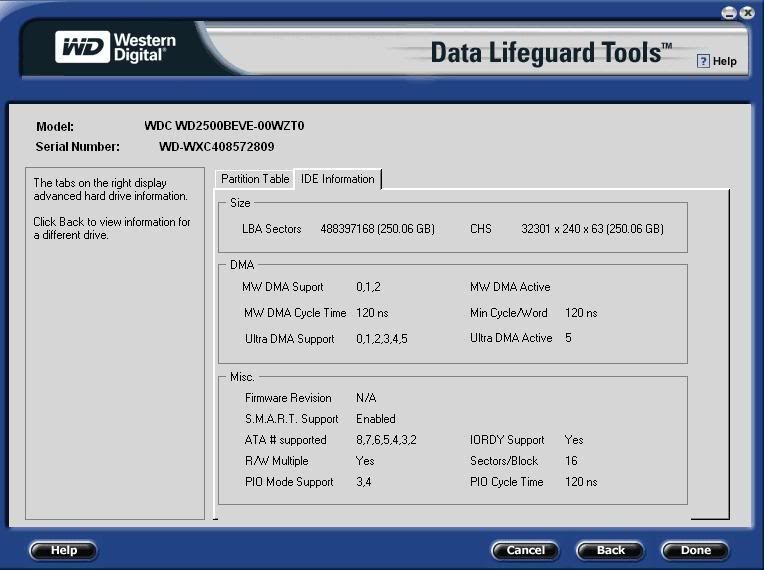The height and width of the screenshot is (570, 764).
Task: Click the CHS label
Action: pyautogui.click(x=481, y=229)
